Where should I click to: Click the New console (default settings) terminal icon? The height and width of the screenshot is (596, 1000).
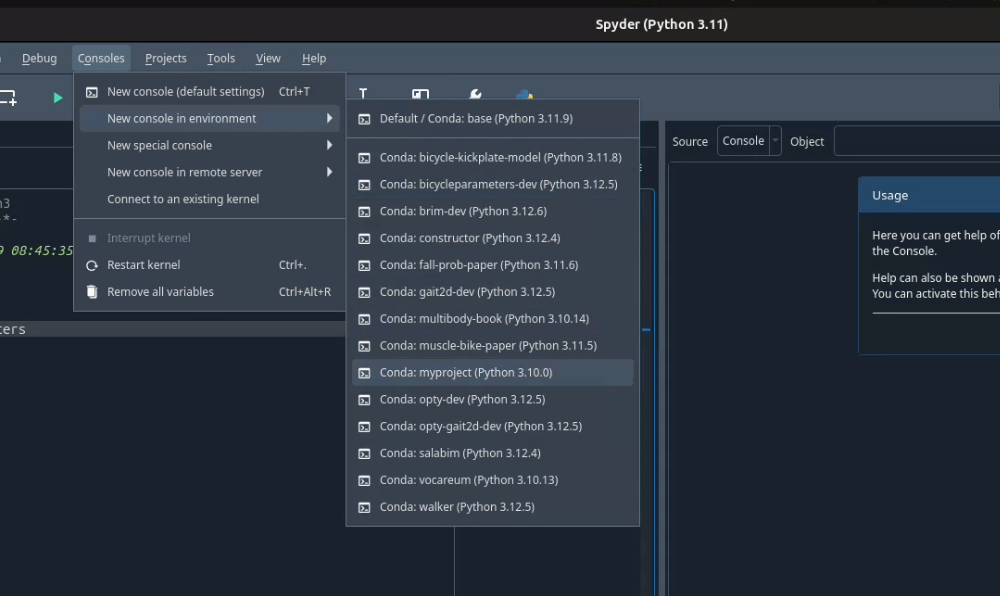[92, 92]
